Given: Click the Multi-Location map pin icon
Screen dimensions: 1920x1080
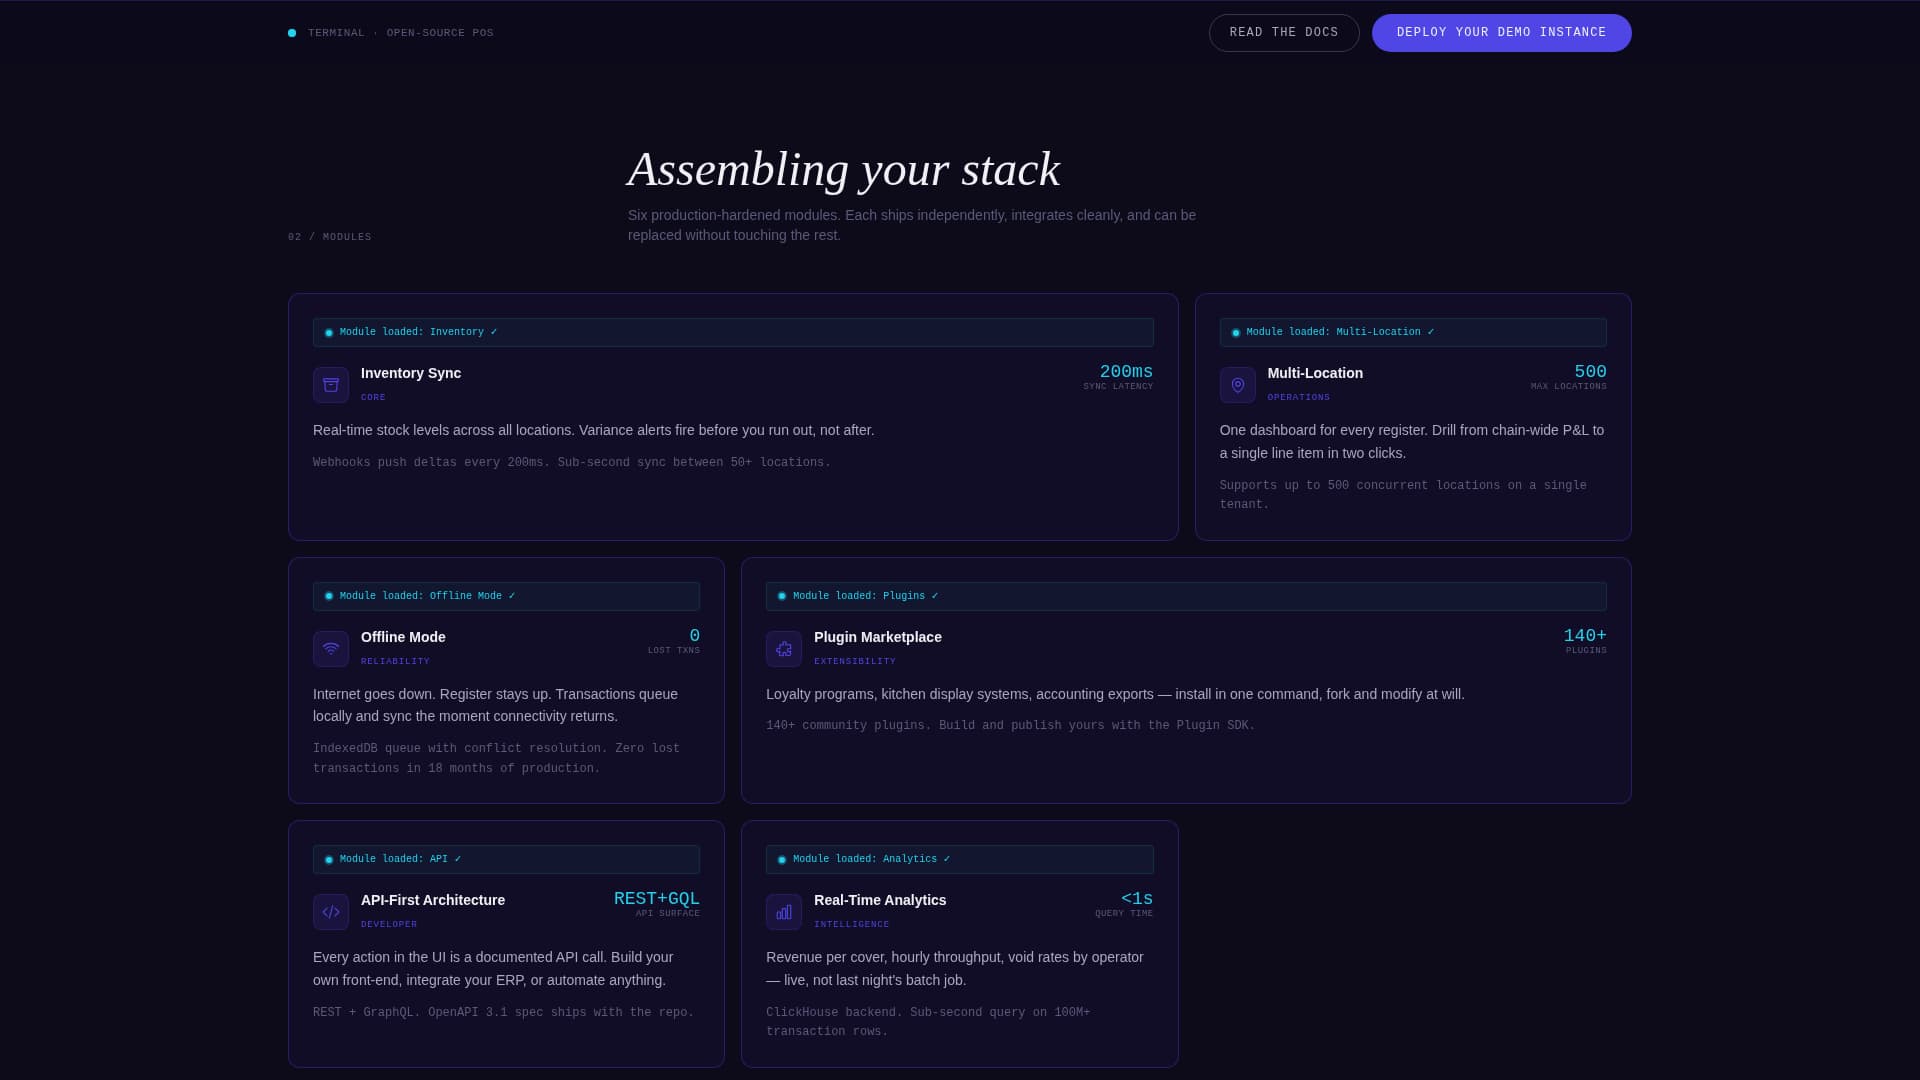Looking at the screenshot, I should (1237, 384).
